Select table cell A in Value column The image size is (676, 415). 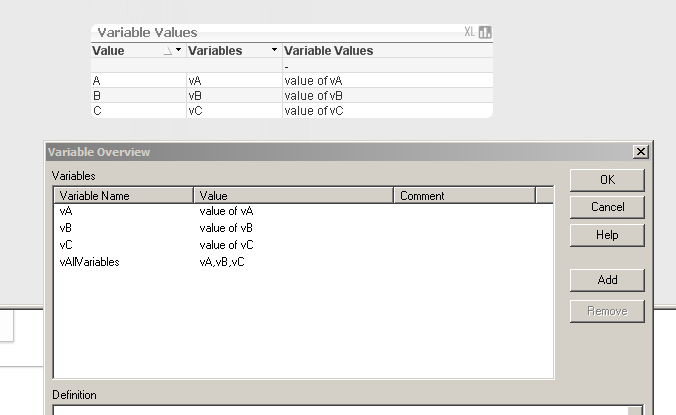tap(138, 81)
